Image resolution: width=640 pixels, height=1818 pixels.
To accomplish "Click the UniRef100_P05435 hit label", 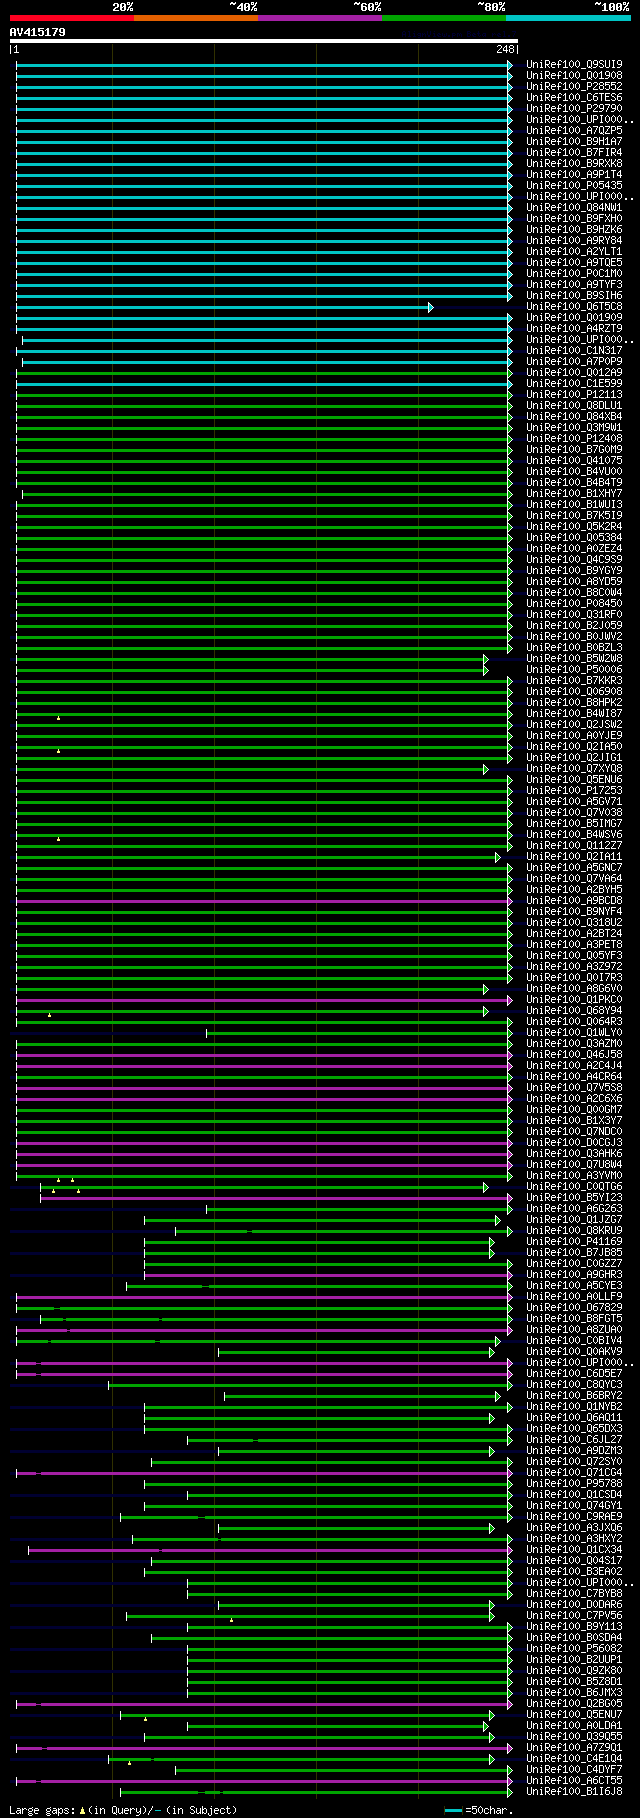I will coord(574,186).
